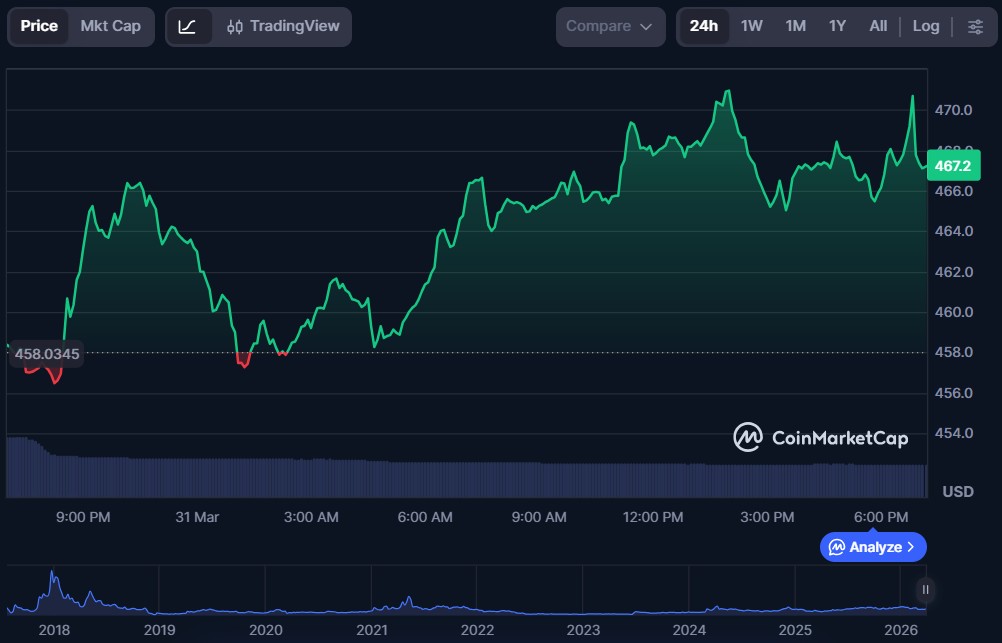Open the chart settings sliders icon
1002x643 pixels.
pos(975,26)
